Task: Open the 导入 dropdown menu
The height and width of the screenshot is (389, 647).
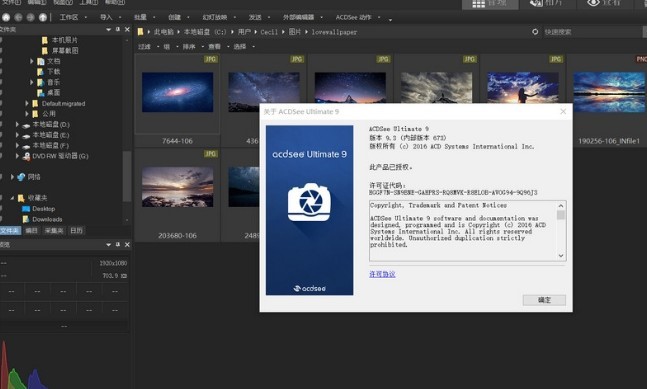Action: 110,17
